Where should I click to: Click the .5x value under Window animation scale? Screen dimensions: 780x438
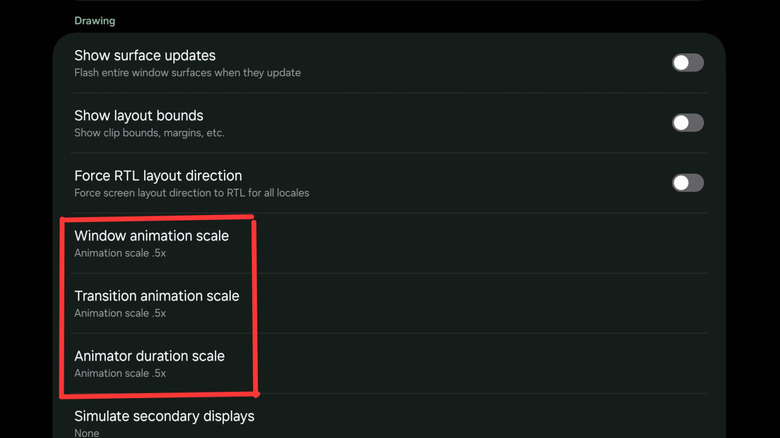coord(157,253)
